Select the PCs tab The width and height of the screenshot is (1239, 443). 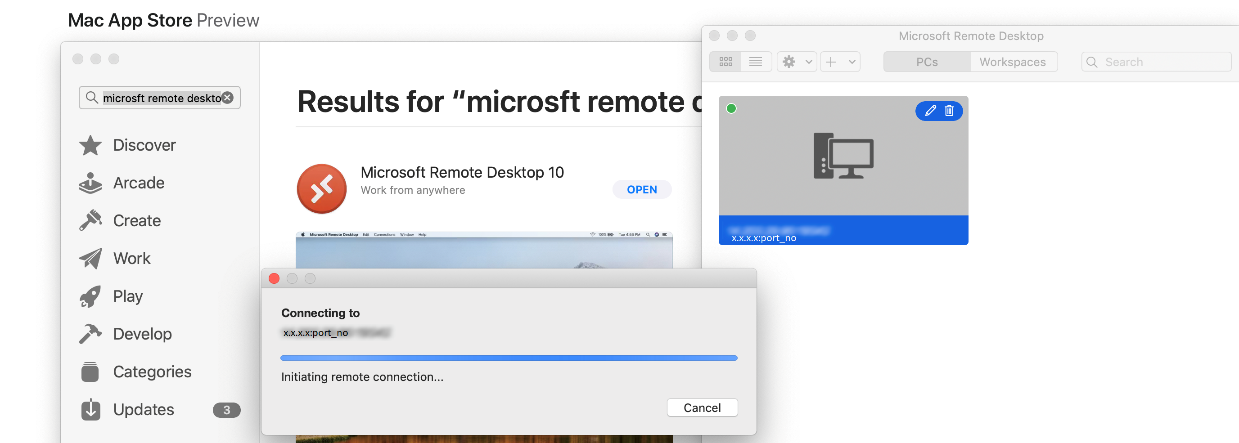click(927, 62)
